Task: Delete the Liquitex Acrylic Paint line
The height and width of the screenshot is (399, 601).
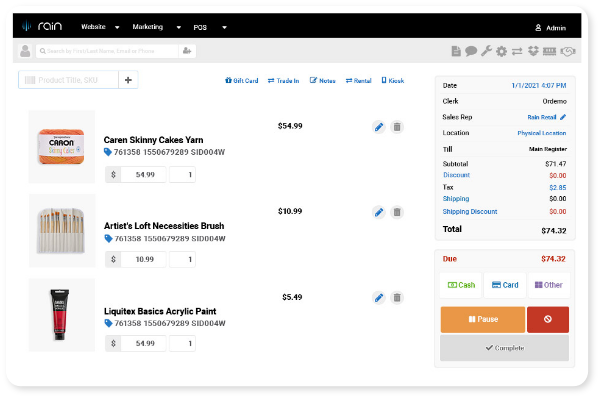Action: (x=397, y=297)
